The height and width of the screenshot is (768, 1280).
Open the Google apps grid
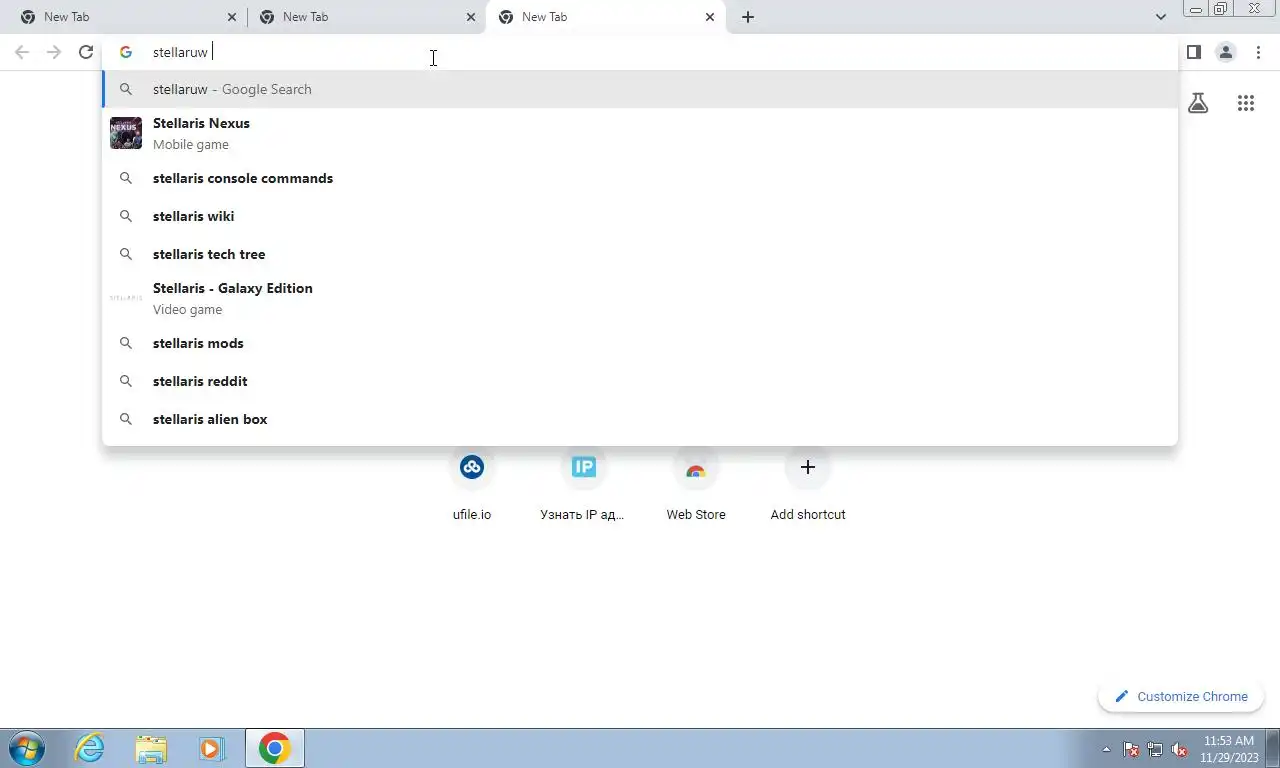1246,103
